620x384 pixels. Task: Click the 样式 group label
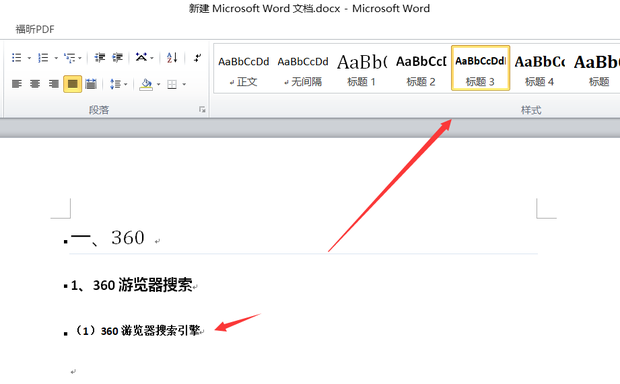click(x=531, y=110)
